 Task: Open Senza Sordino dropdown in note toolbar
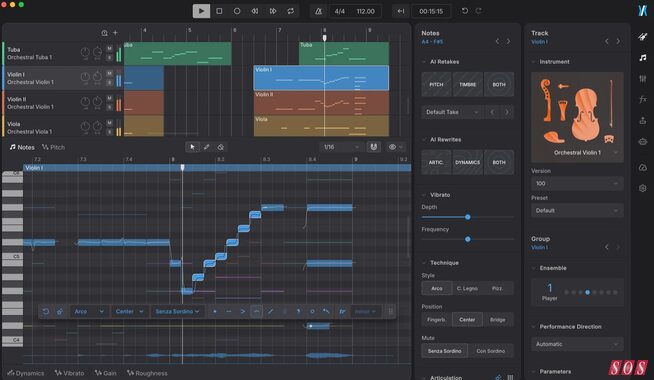pos(177,312)
